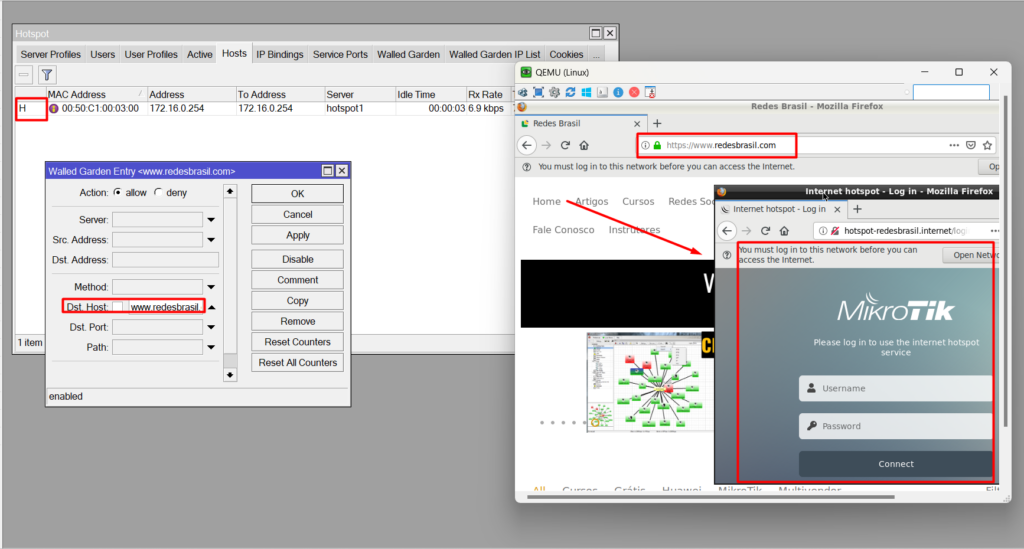Click the scroll down arrow in Walled Garden form
The height and width of the screenshot is (549, 1024).
tap(230, 375)
